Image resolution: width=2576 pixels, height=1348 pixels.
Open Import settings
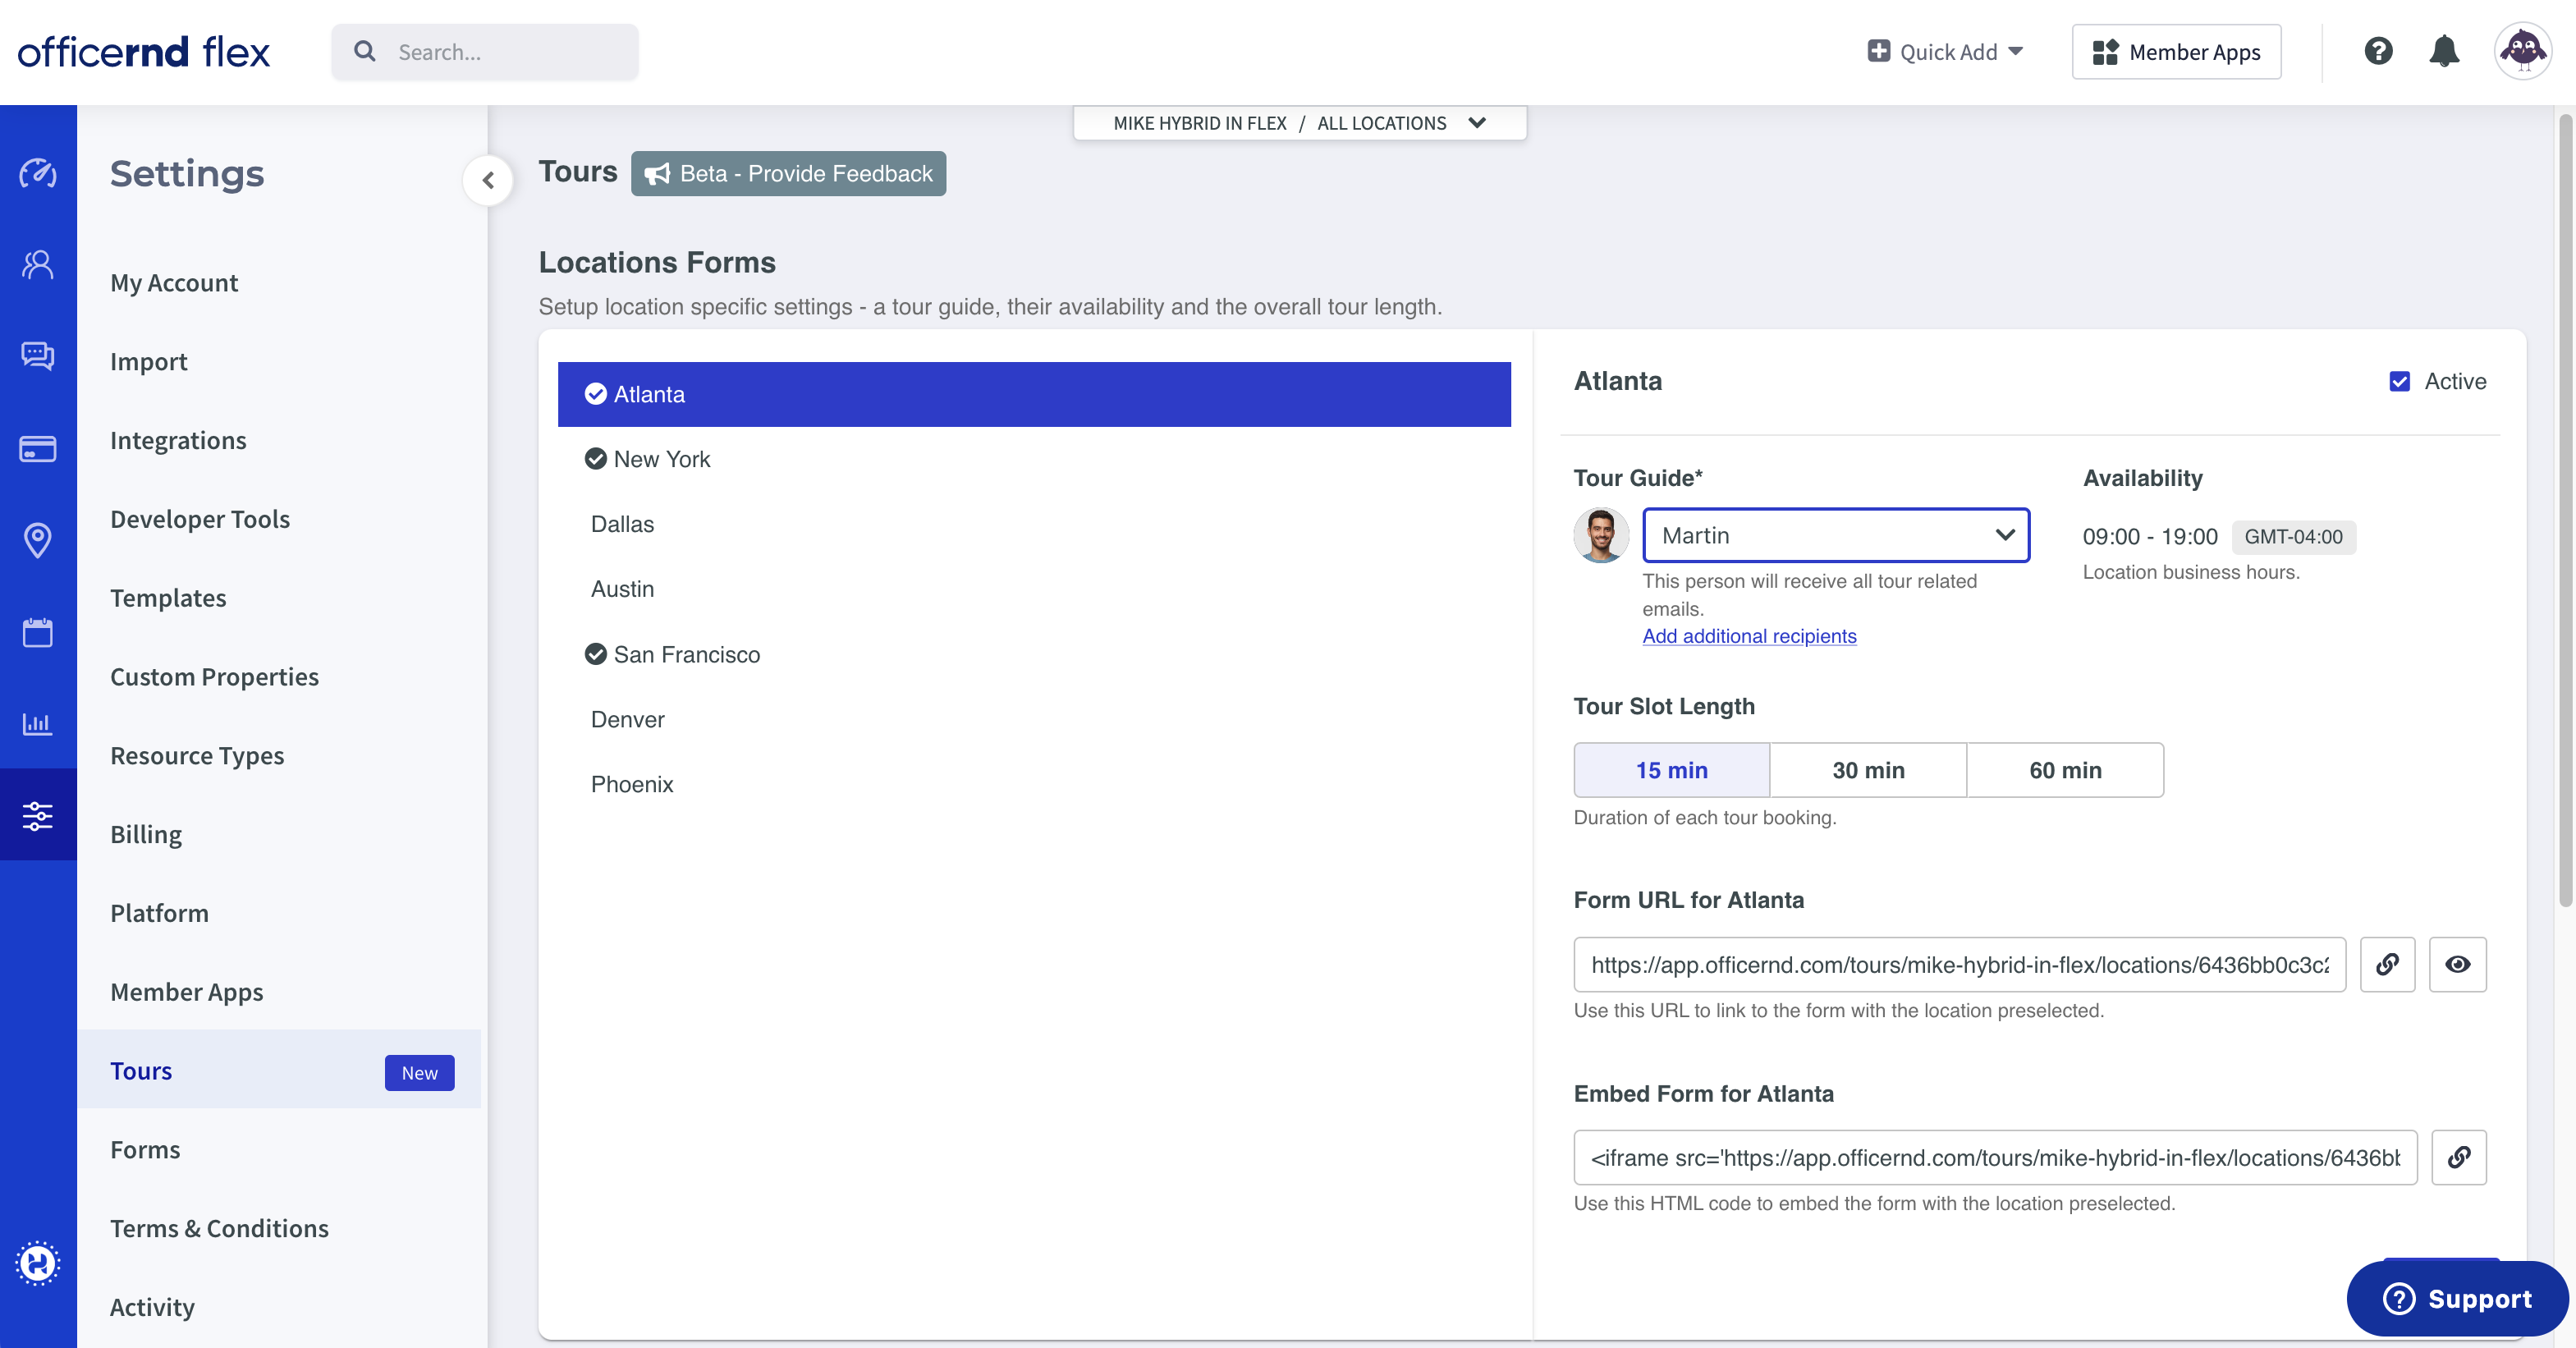tap(148, 362)
